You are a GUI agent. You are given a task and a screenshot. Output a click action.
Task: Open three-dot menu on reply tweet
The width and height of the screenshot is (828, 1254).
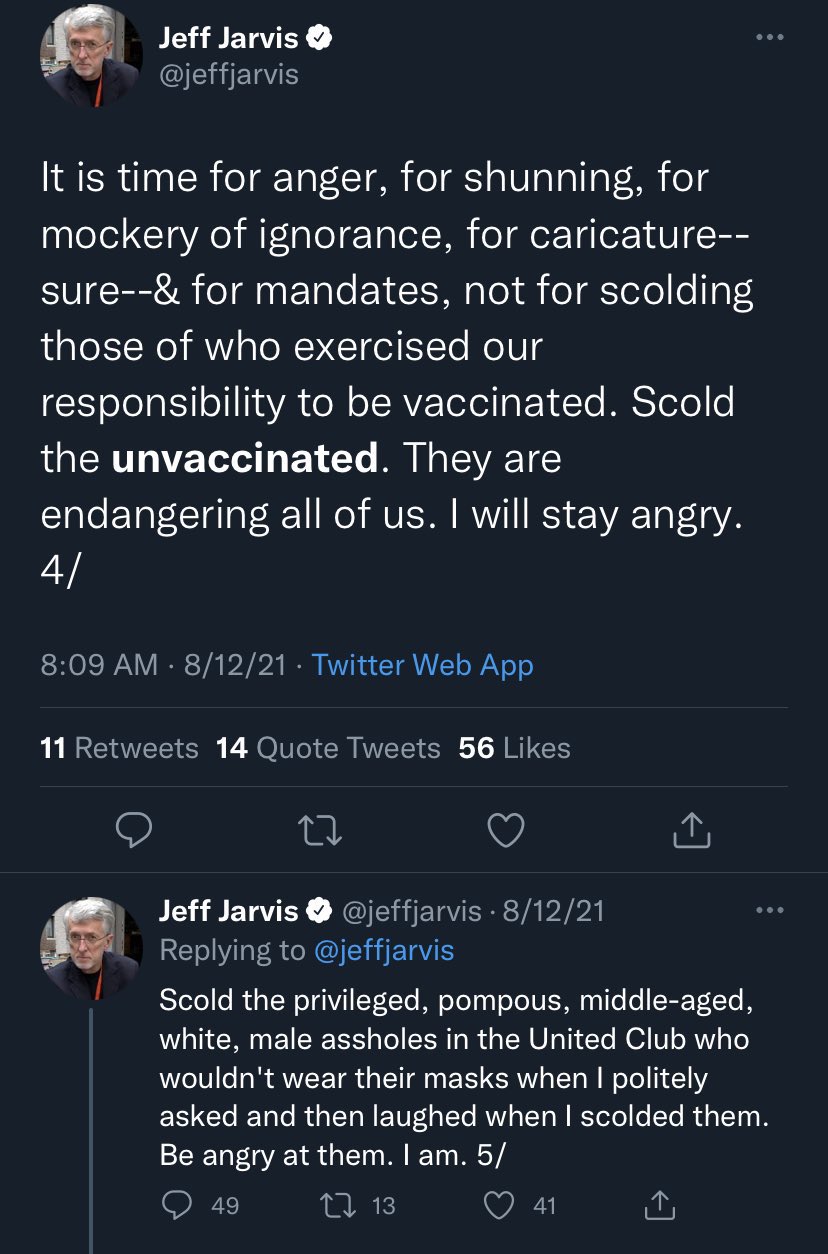pyautogui.click(x=769, y=911)
